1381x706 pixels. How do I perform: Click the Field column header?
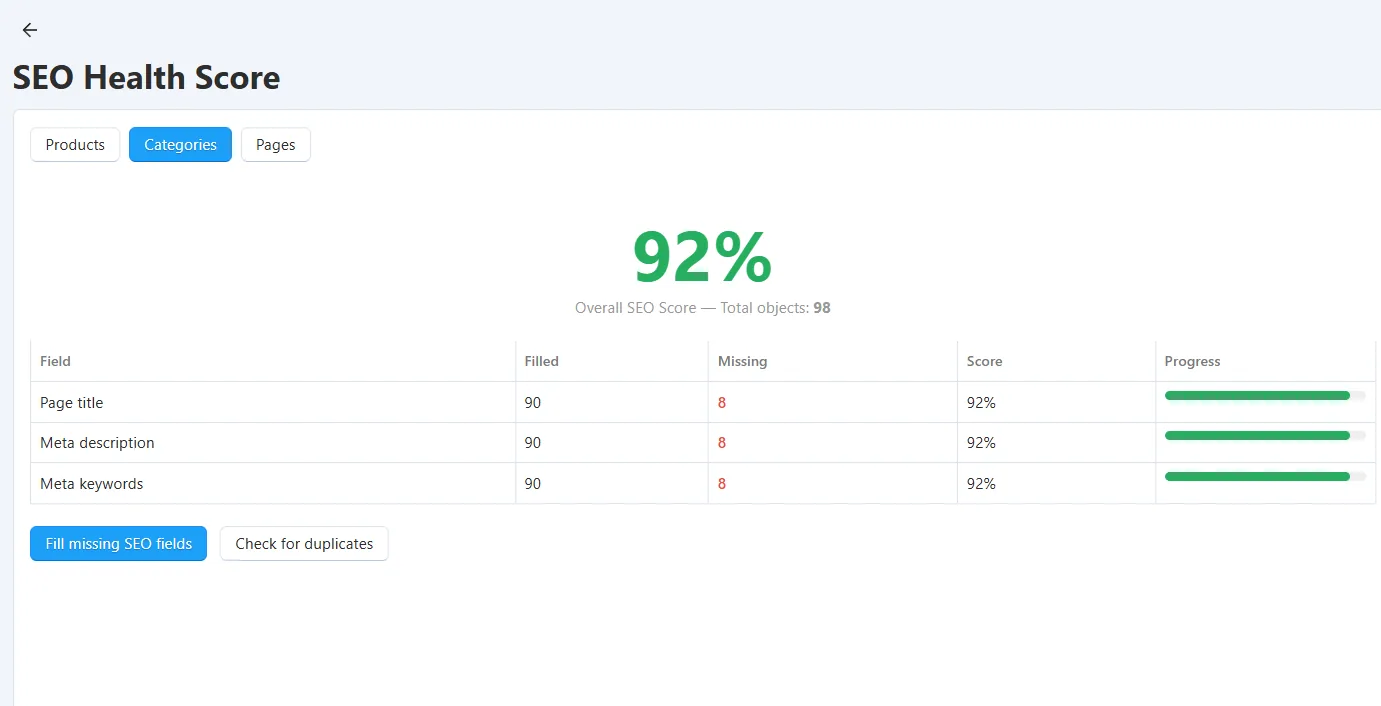click(x=55, y=361)
